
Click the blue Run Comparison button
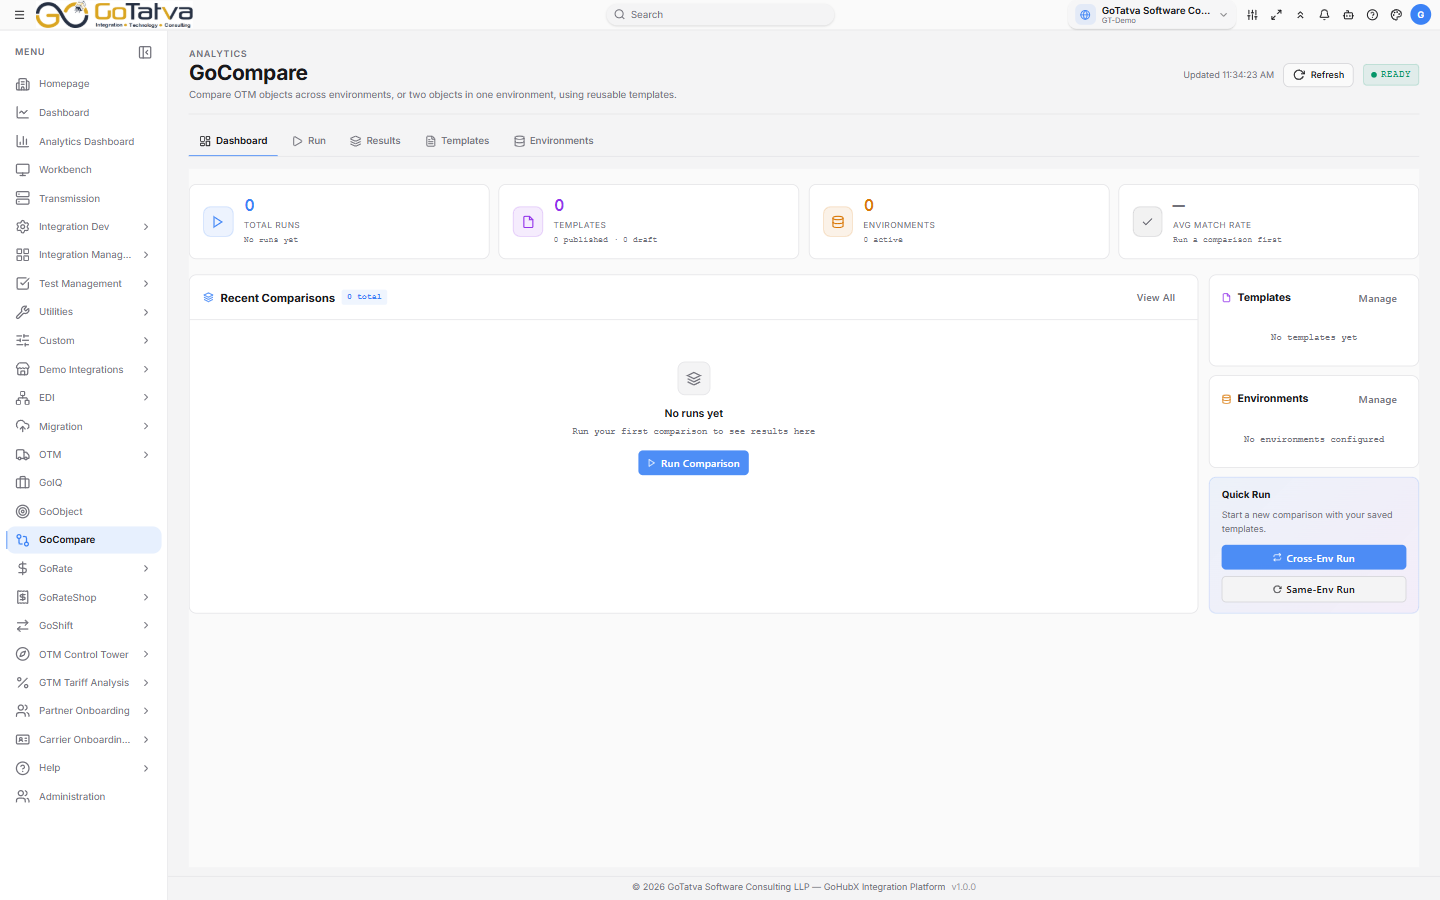click(x=694, y=463)
